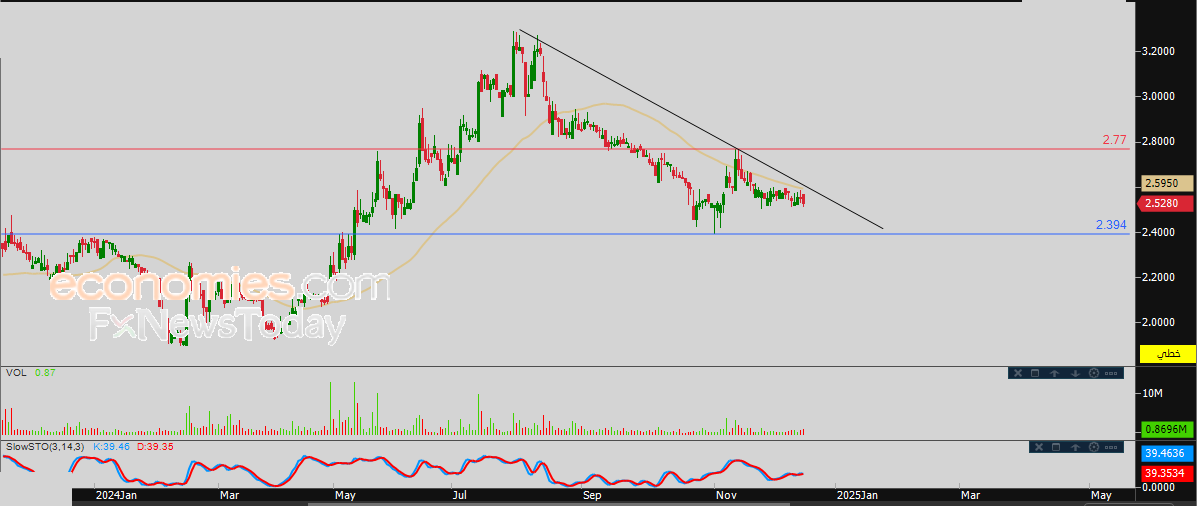
Task: Click the 2.0000 price axis label
Action: 1158,322
